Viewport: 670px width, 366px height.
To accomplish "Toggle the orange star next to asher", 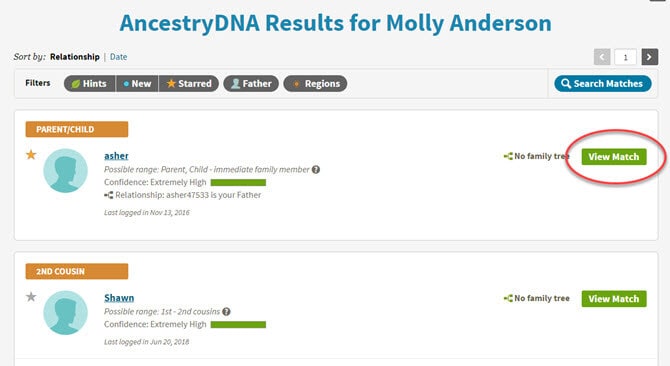I will click(x=31, y=155).
